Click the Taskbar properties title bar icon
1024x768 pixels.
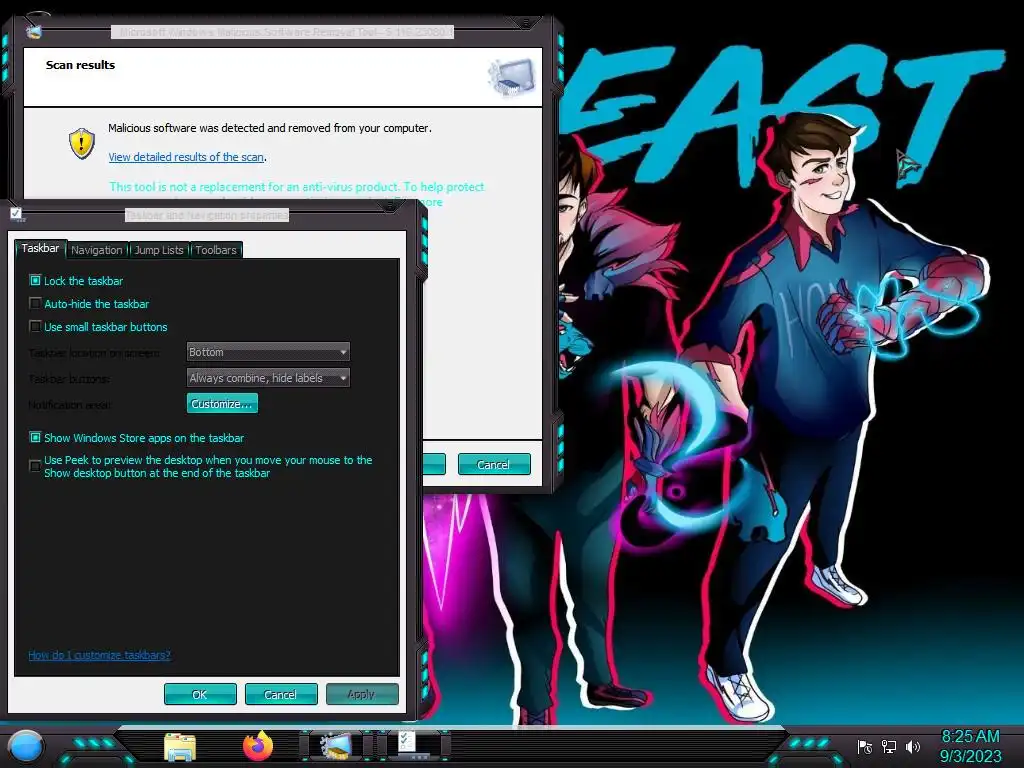tap(17, 214)
